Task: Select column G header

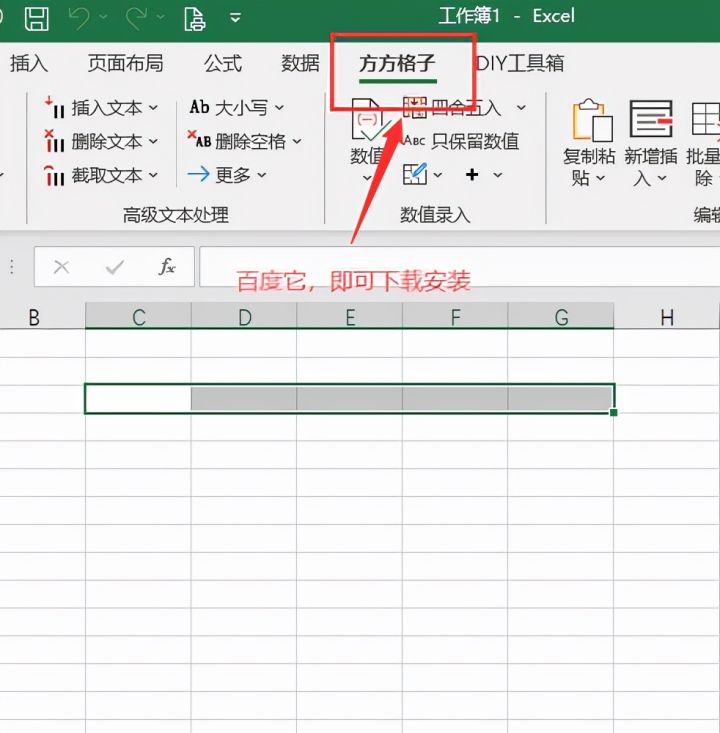Action: click(561, 317)
